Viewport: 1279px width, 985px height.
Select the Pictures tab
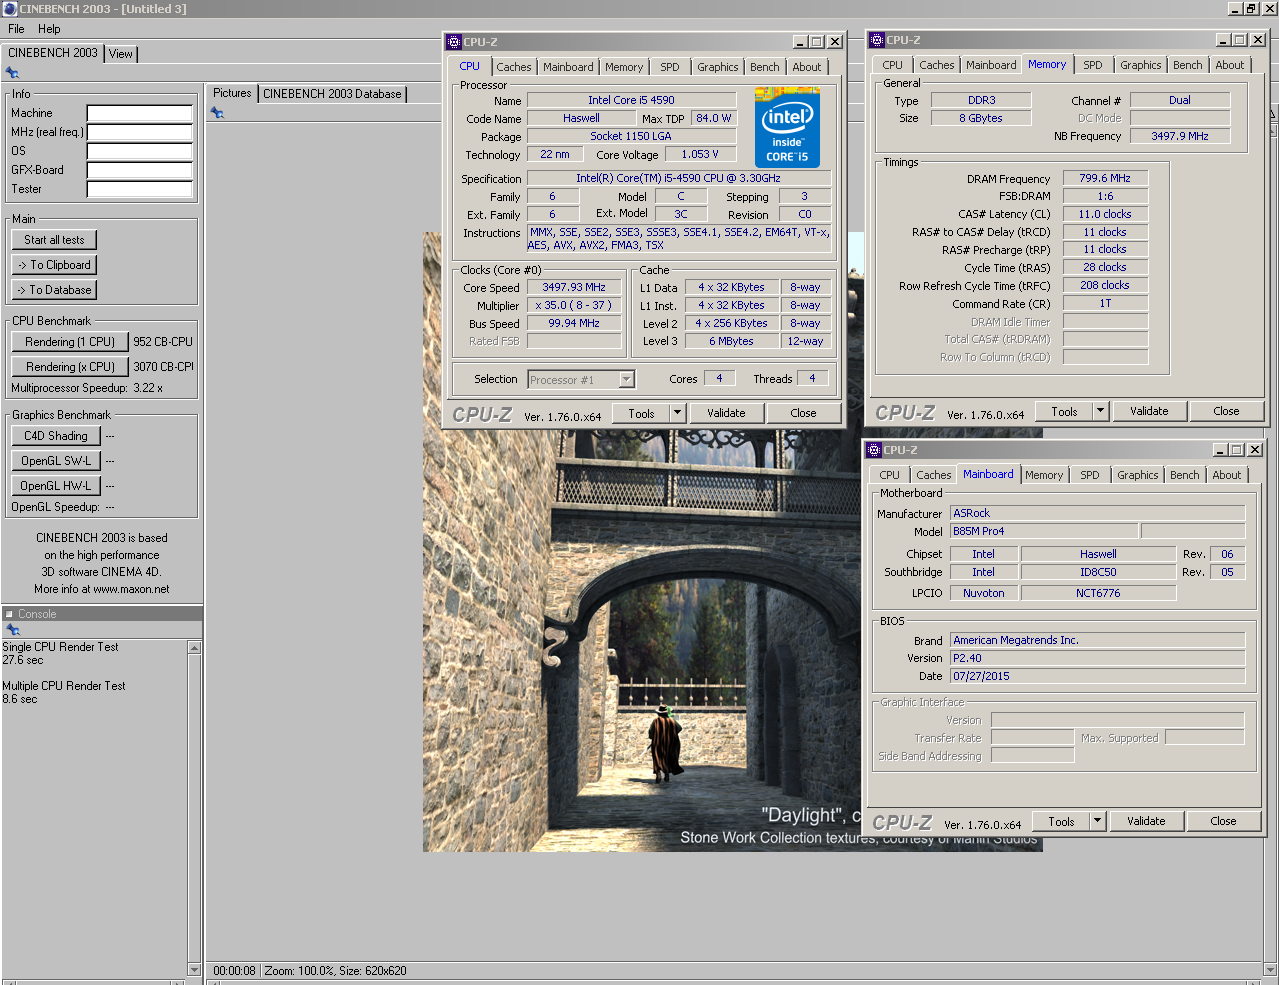tap(232, 93)
